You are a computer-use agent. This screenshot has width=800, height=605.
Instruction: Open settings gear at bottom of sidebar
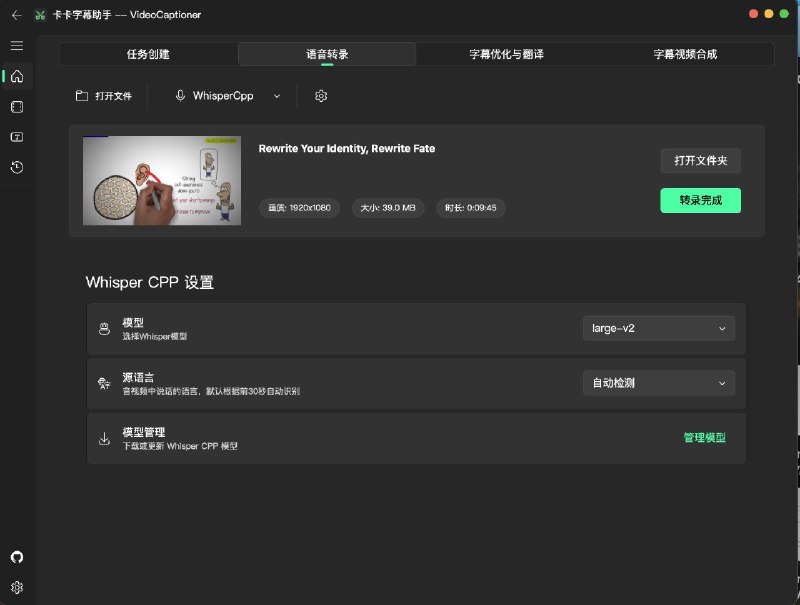click(16, 588)
